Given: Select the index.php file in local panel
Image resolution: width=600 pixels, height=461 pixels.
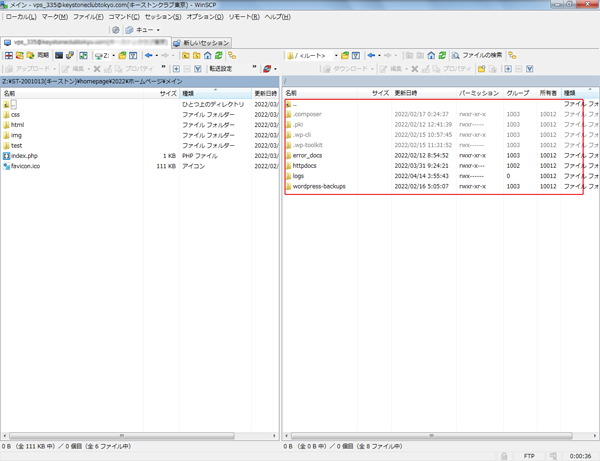Looking at the screenshot, I should point(24,156).
